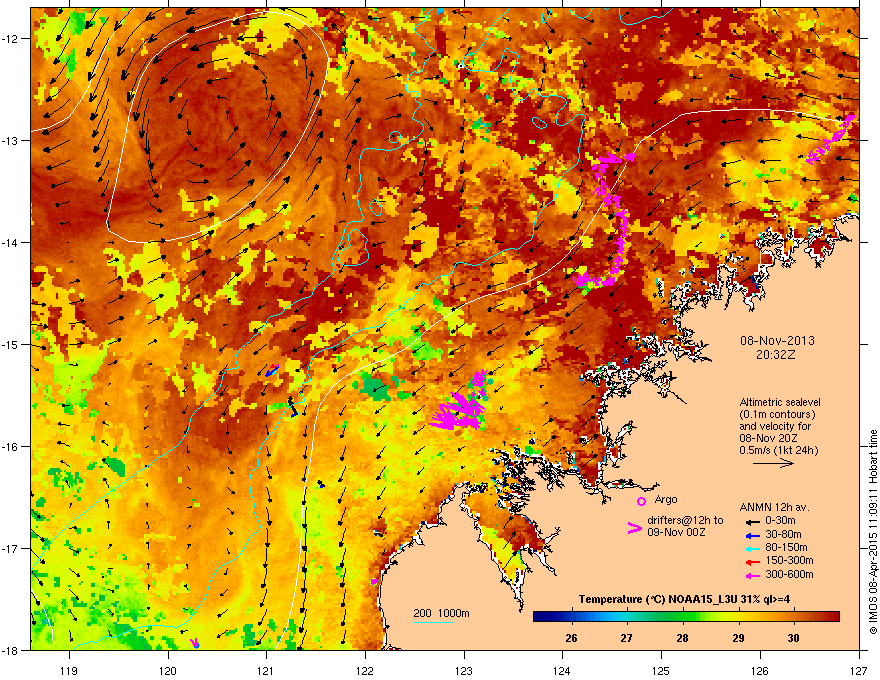880x680 pixels.
Task: Click the dark red end of temperature color bar
Action: (x=833, y=617)
